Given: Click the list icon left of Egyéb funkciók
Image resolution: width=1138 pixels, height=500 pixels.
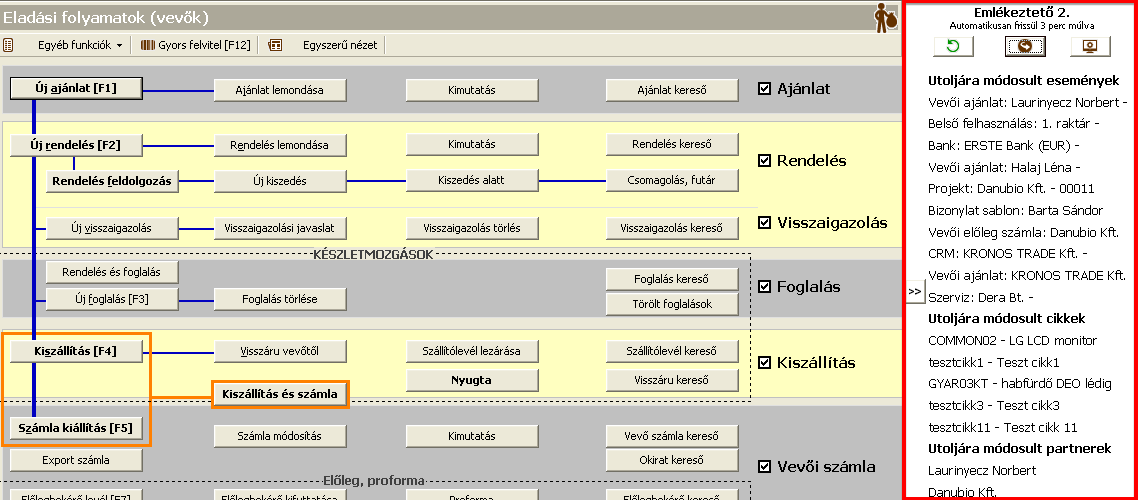Looking at the screenshot, I should 9,45.
